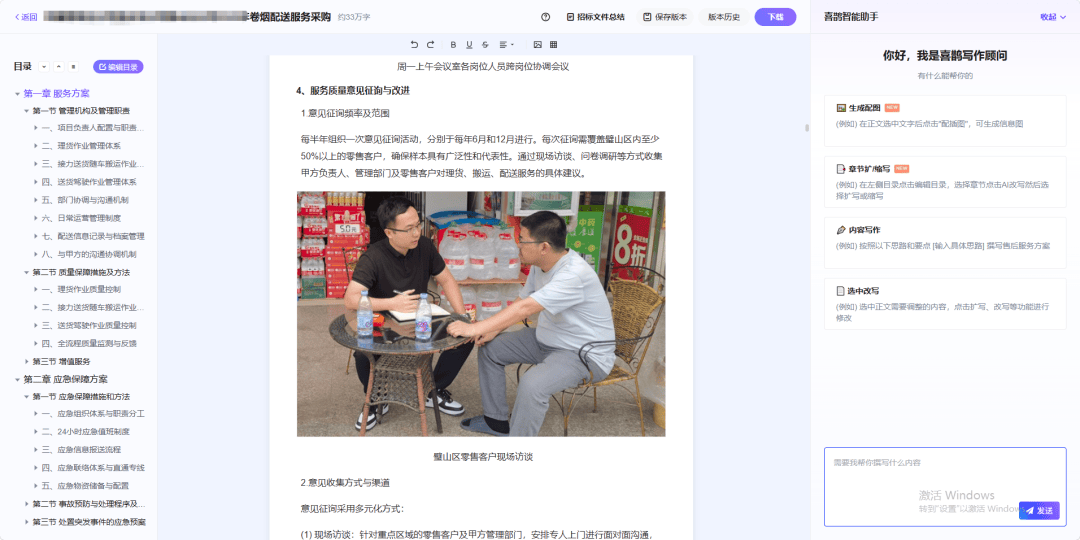Collapse 第一章 服务方案 chapter

click(17, 94)
